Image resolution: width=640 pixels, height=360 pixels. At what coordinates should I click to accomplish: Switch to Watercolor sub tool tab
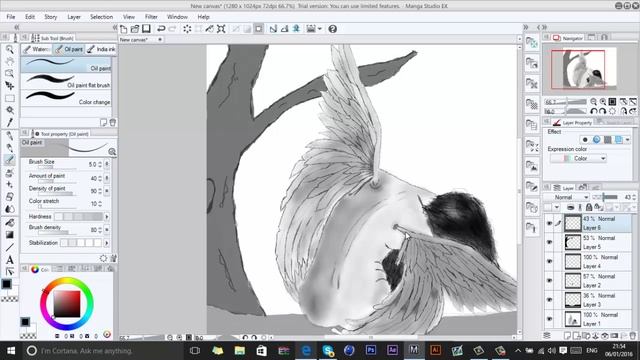pos(37,49)
